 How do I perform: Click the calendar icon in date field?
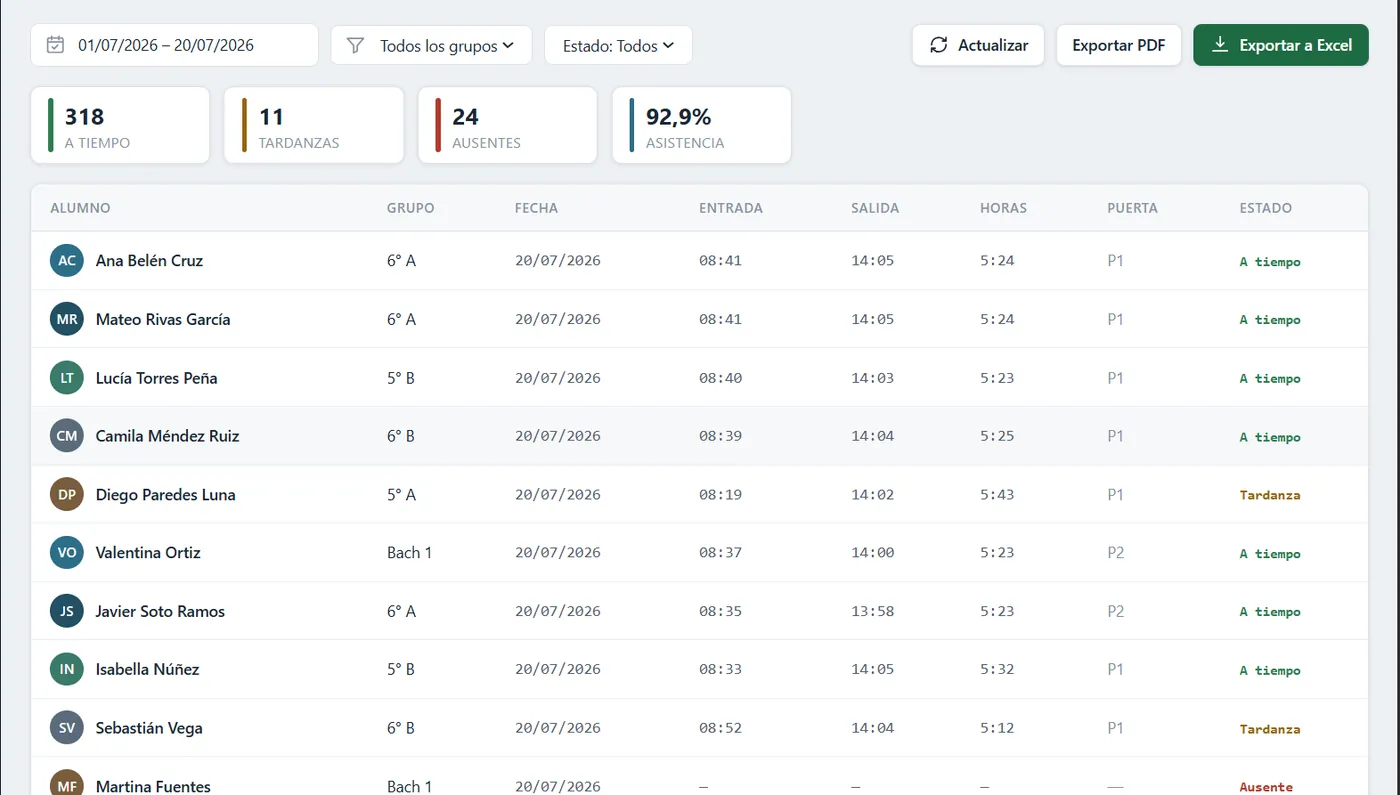tap(56, 45)
